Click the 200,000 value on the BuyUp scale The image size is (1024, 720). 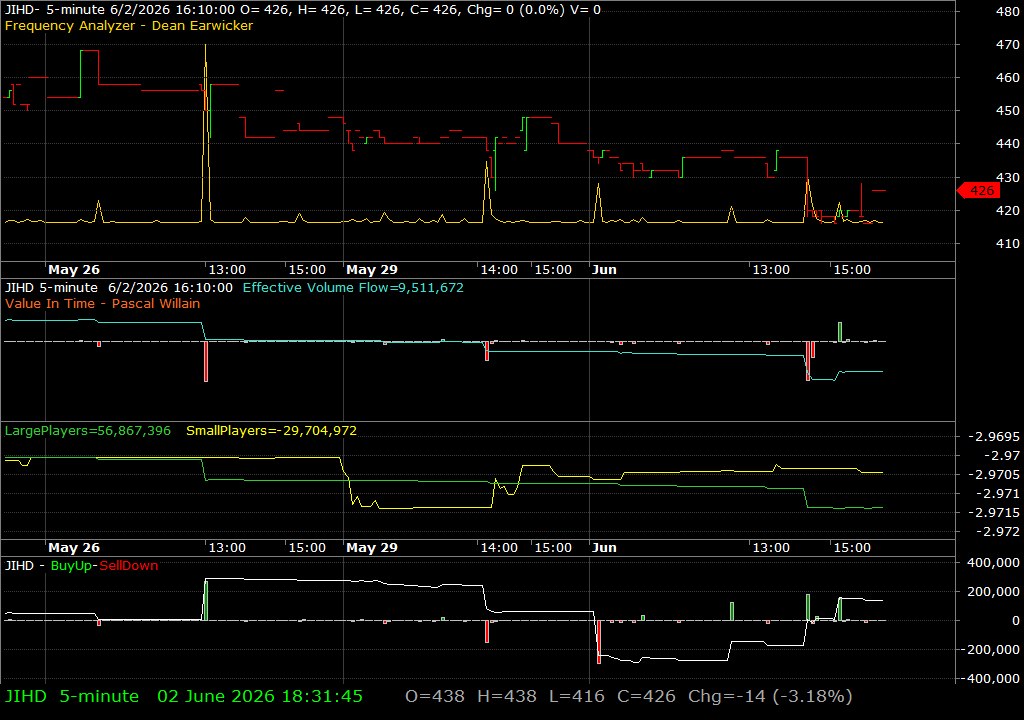pyautogui.click(x=993, y=591)
